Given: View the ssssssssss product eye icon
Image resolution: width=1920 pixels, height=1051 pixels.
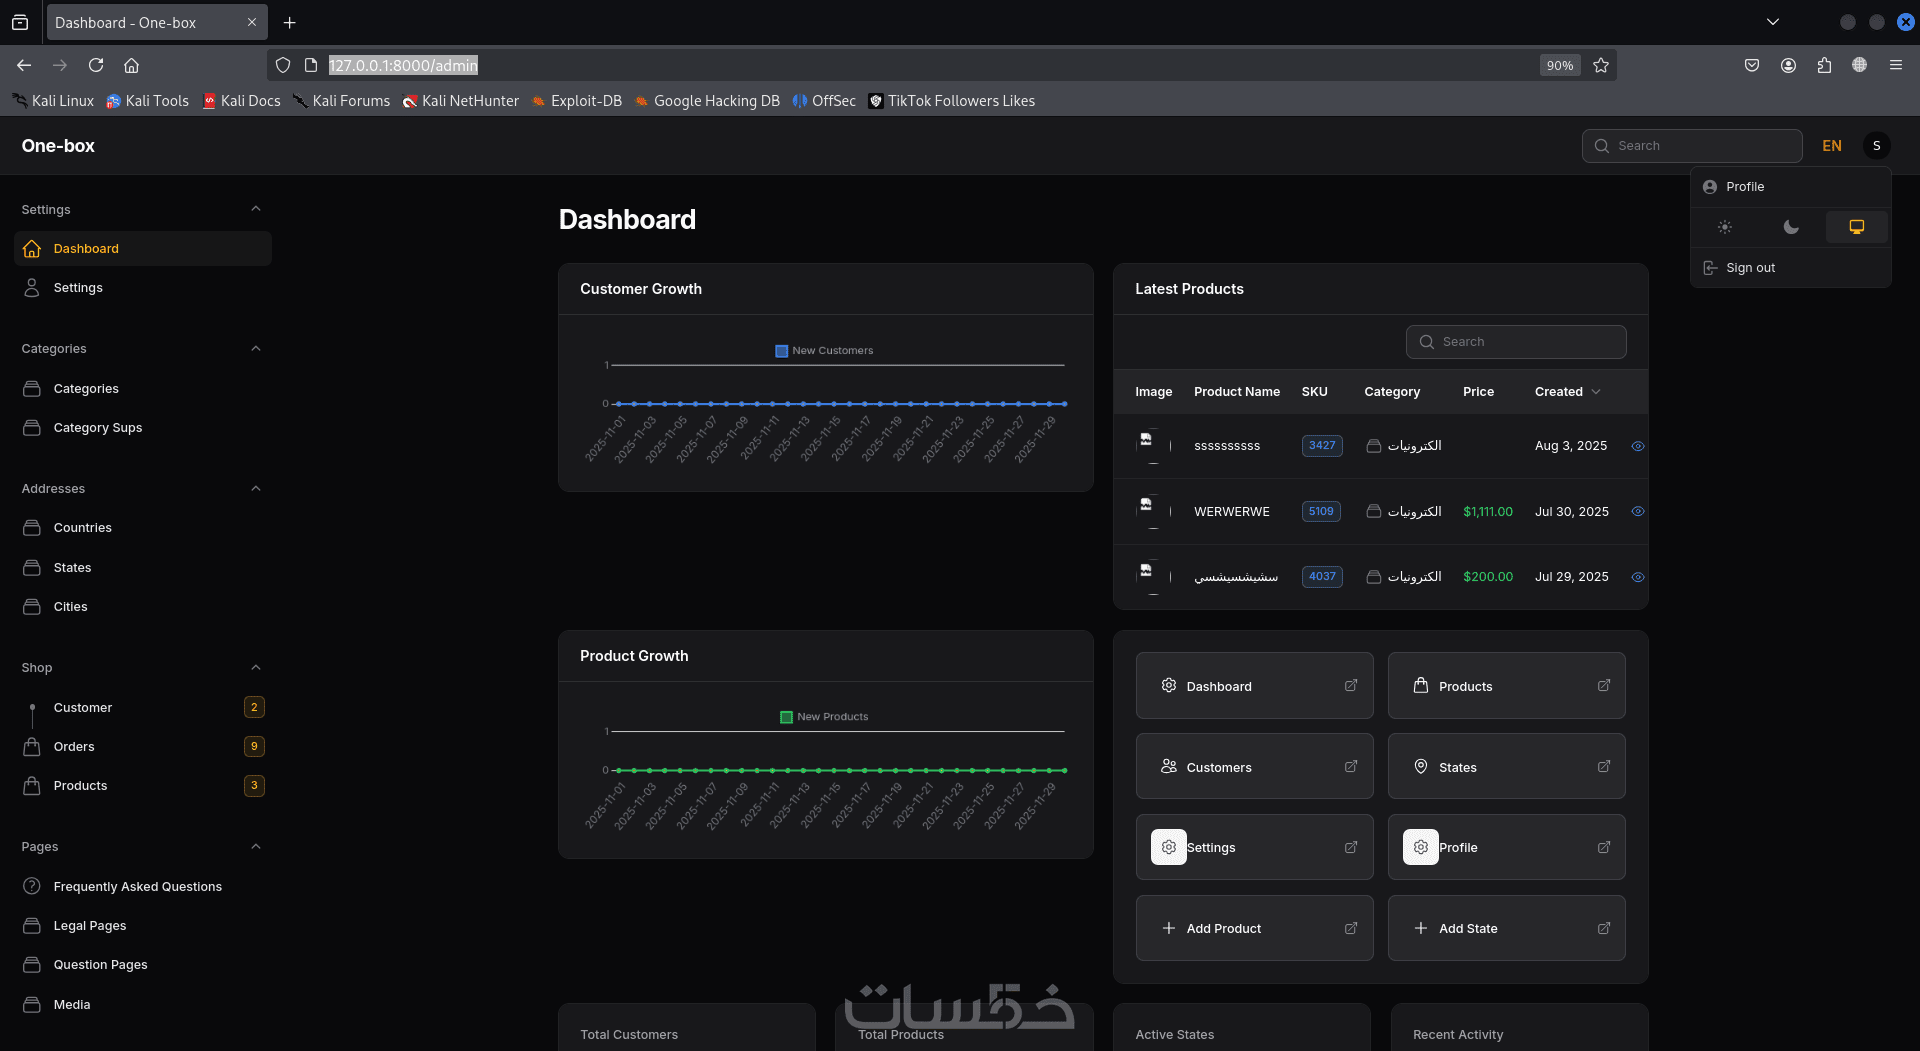Looking at the screenshot, I should coord(1638,446).
